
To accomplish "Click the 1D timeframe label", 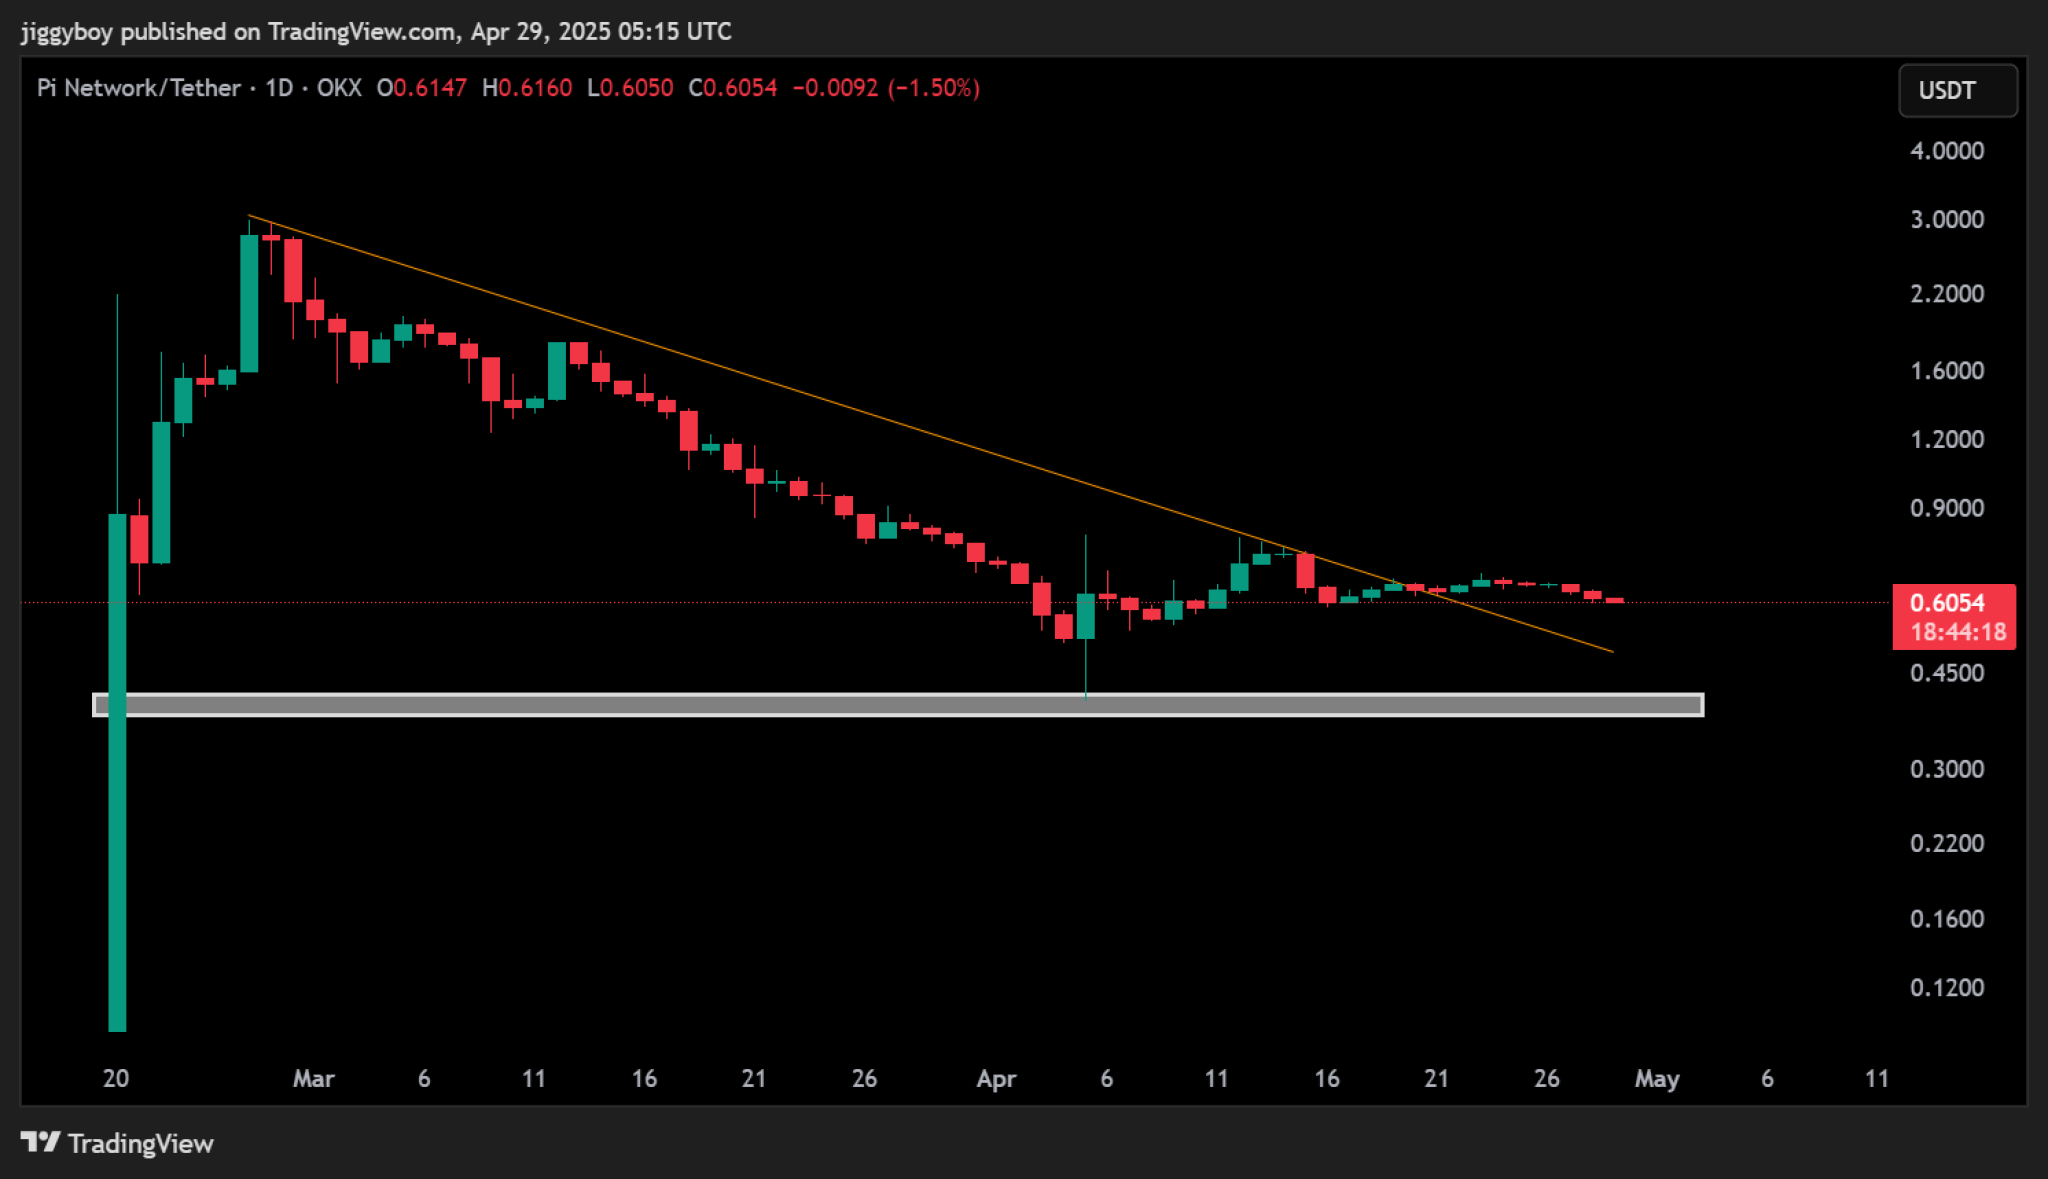I will click(279, 88).
